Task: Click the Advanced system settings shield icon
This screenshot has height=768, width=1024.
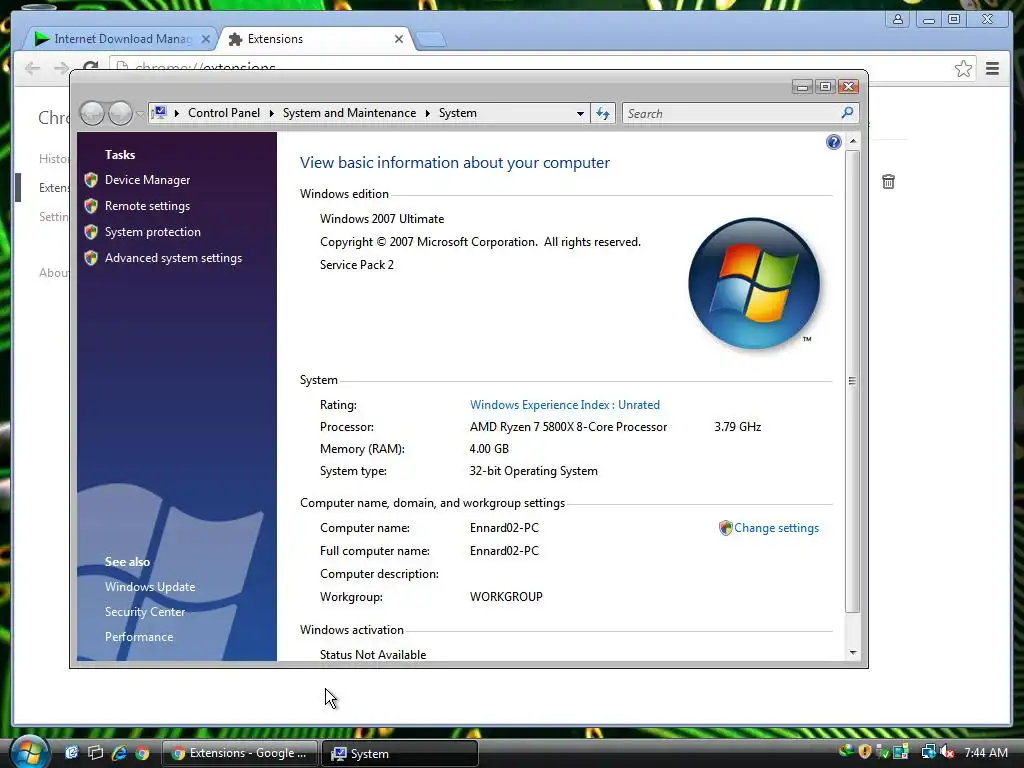Action: tap(91, 258)
